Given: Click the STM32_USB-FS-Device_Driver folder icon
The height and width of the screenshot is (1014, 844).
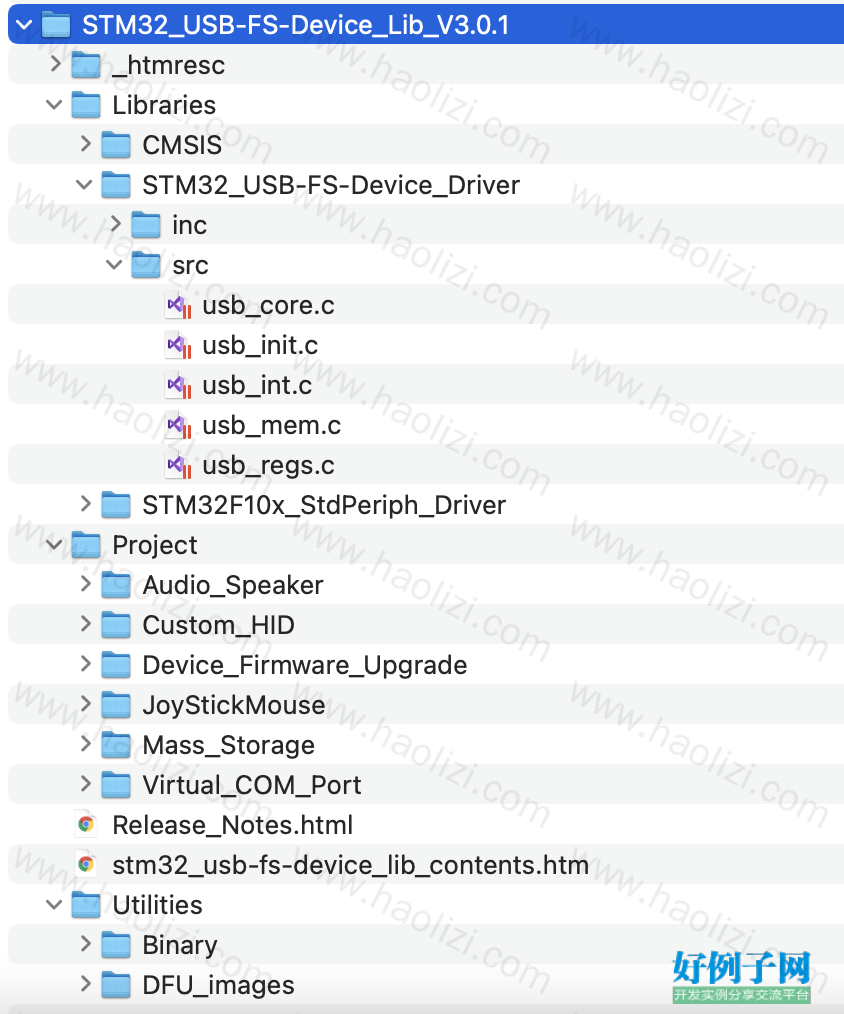Looking at the screenshot, I should (116, 185).
